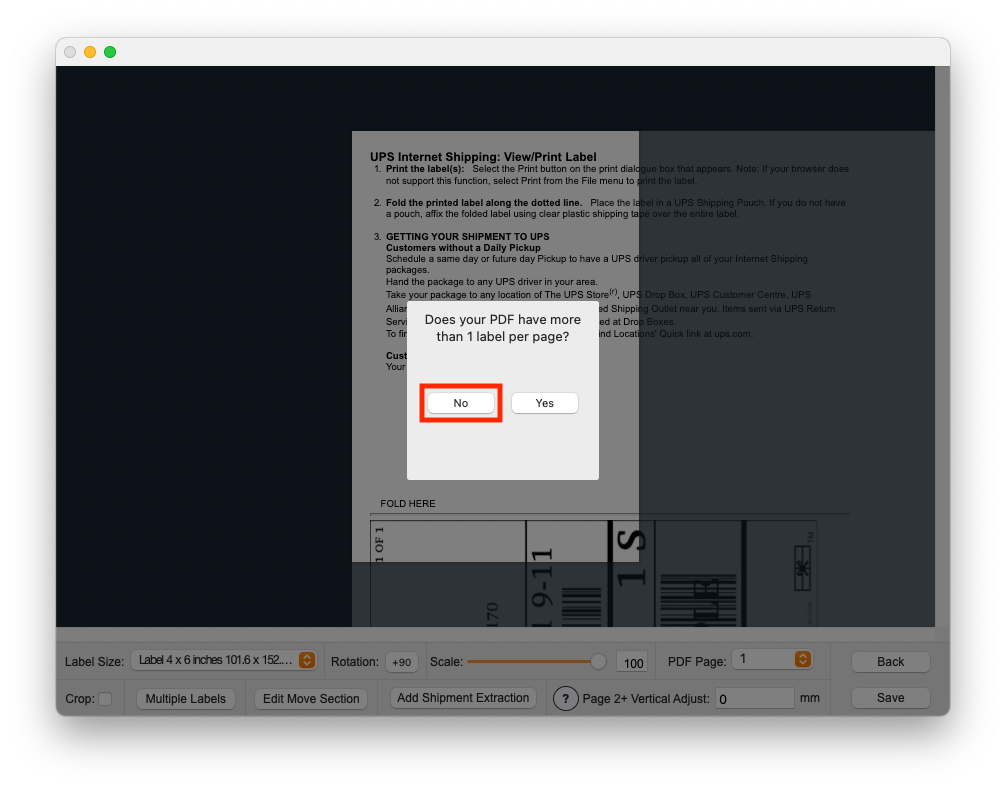1006x790 pixels.
Task: Edit the scale value field showing 100
Action: coord(633,663)
